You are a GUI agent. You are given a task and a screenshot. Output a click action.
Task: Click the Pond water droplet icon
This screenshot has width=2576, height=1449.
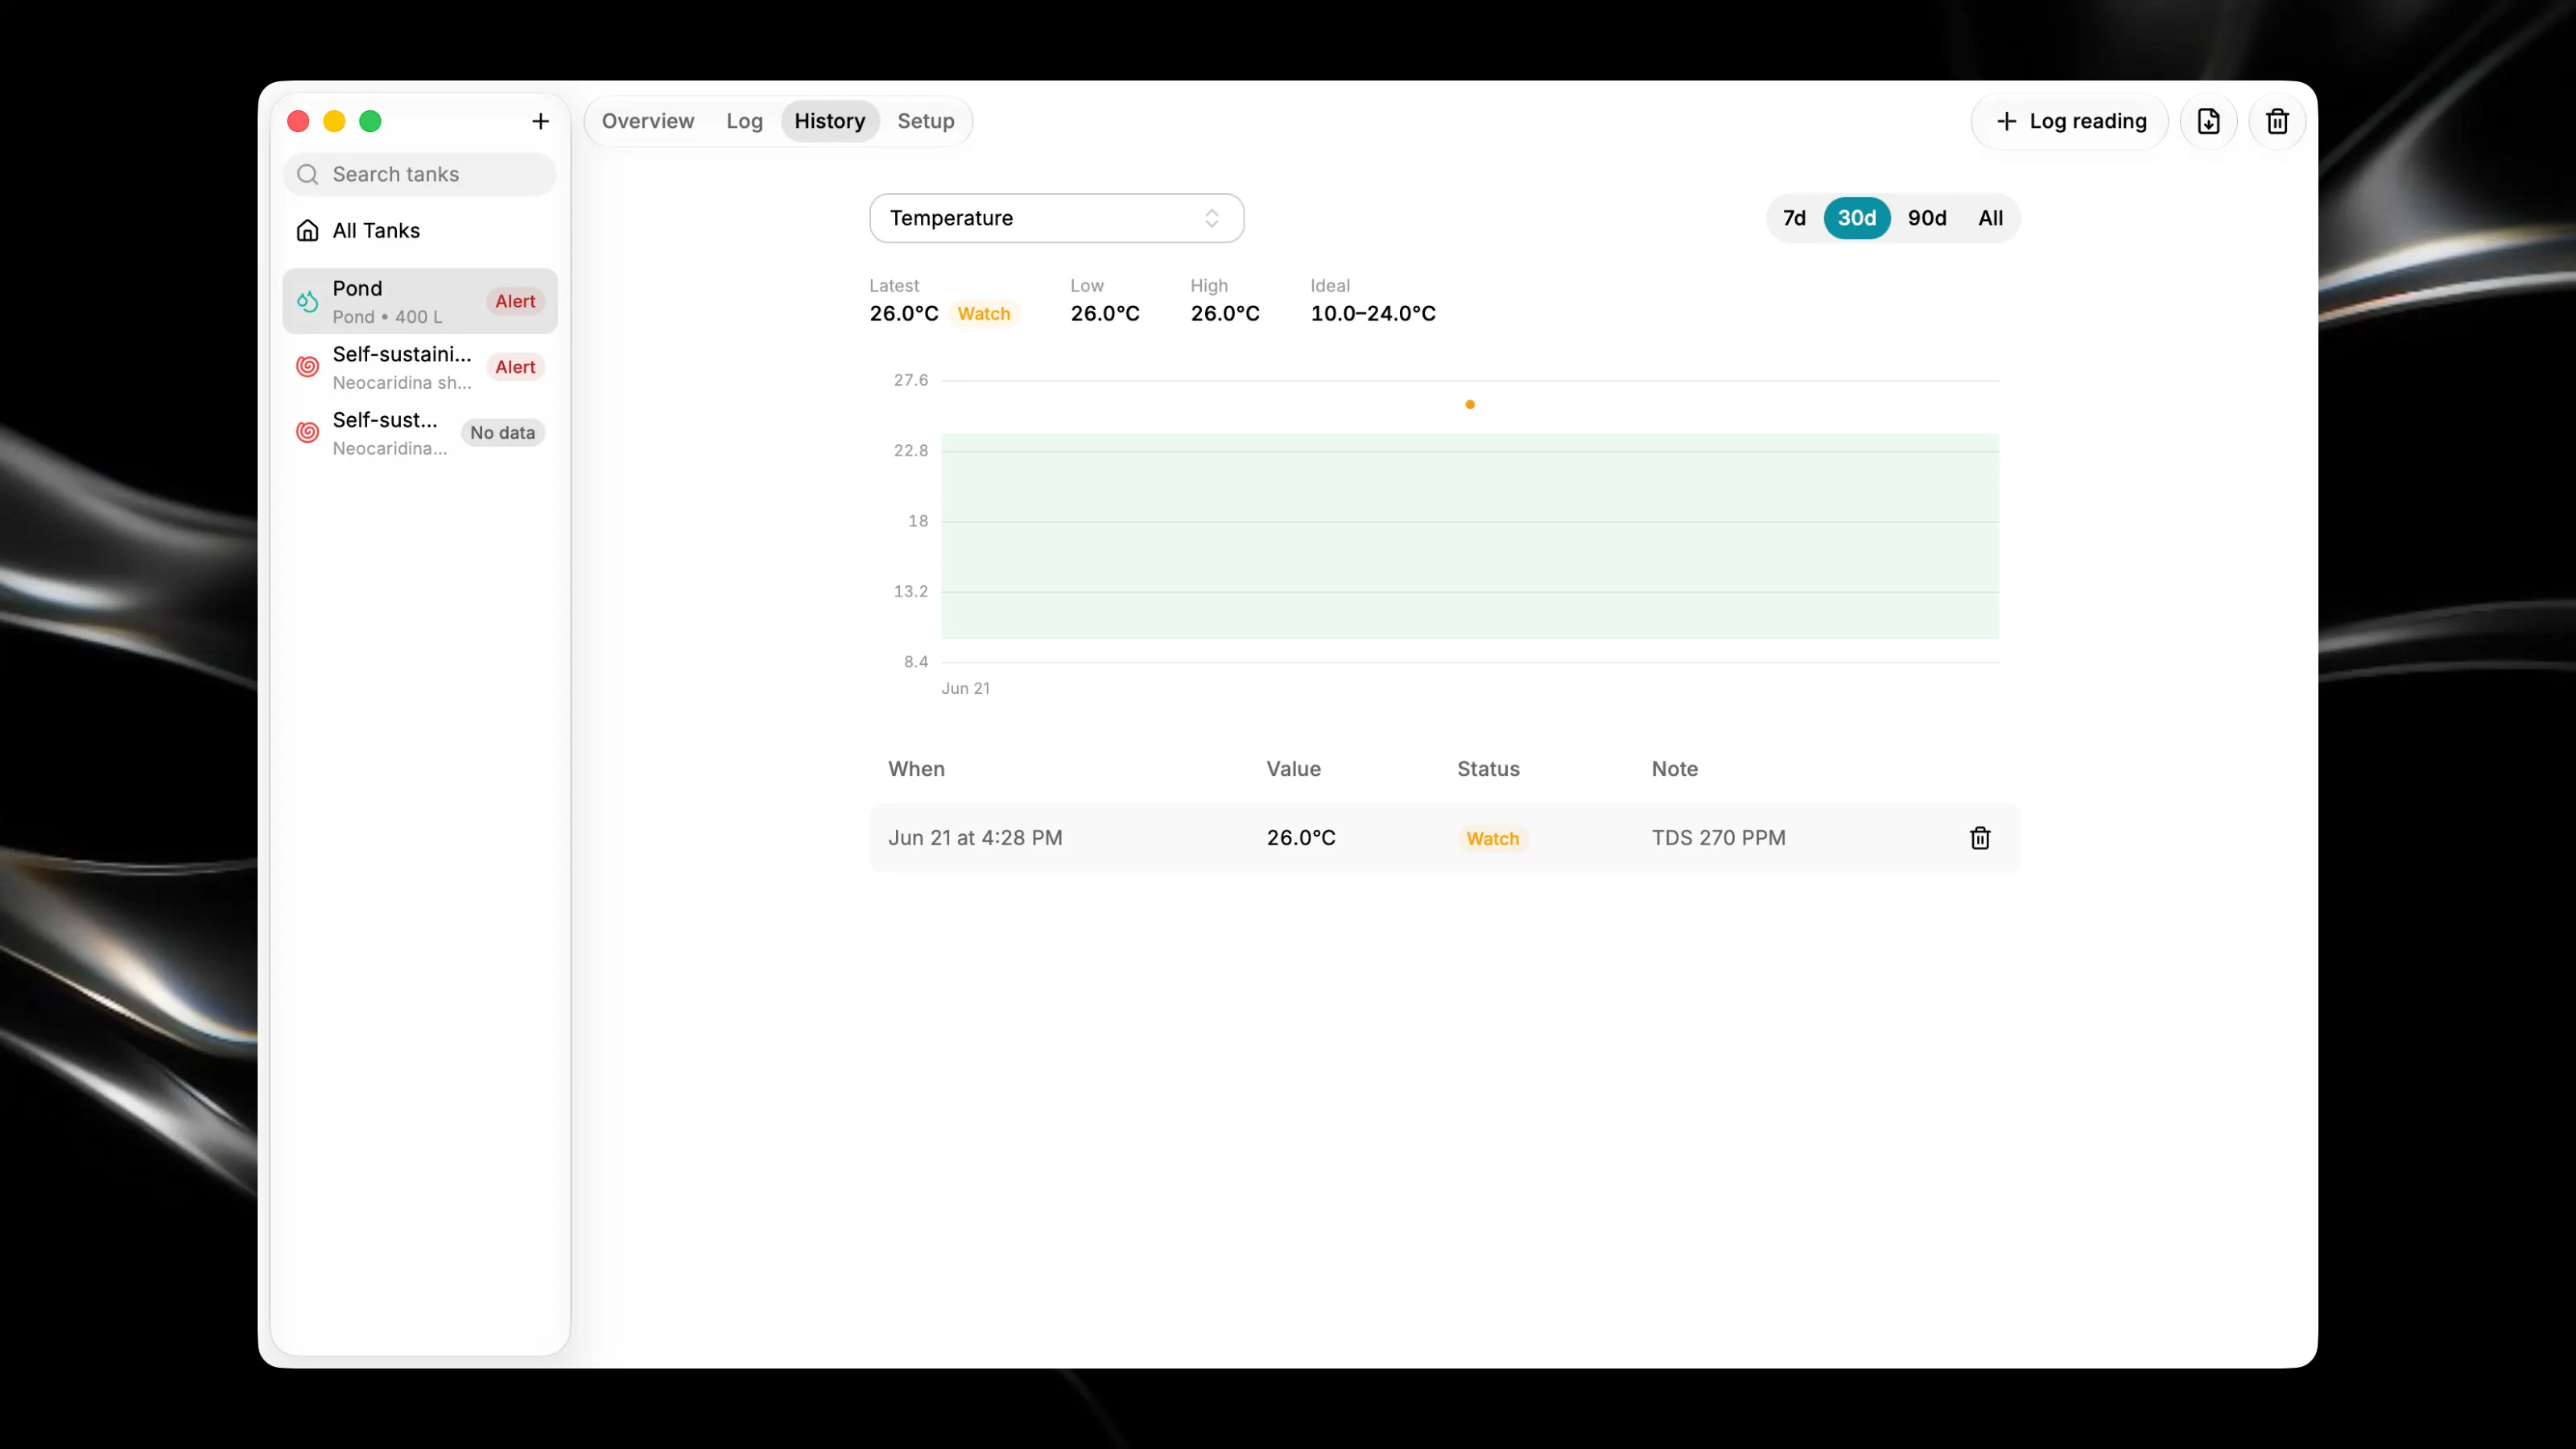pyautogui.click(x=308, y=301)
